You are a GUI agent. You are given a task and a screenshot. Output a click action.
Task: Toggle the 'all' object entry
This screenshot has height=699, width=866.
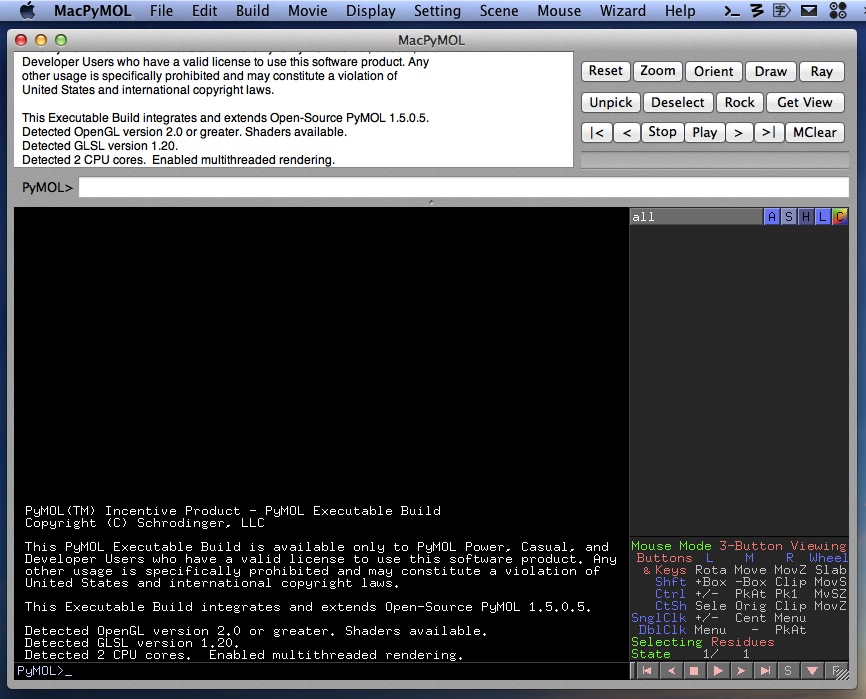696,217
